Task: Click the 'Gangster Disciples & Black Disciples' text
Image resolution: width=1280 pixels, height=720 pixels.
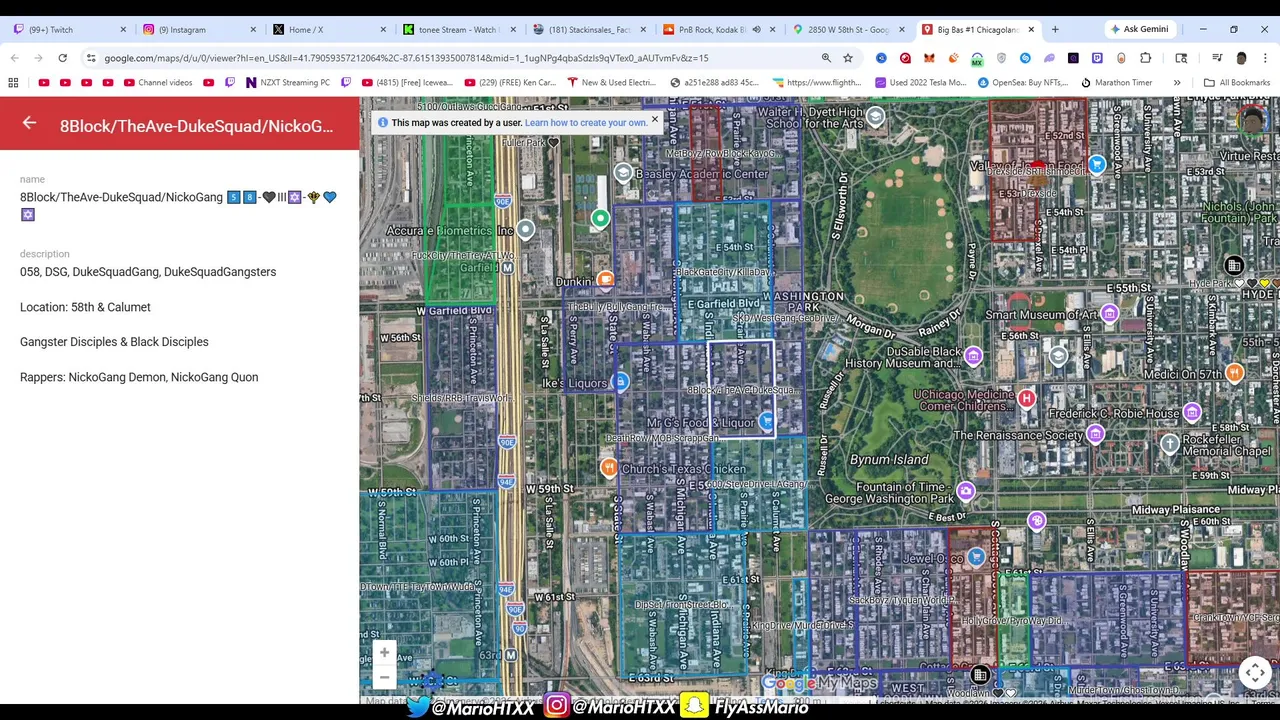Action: click(114, 342)
